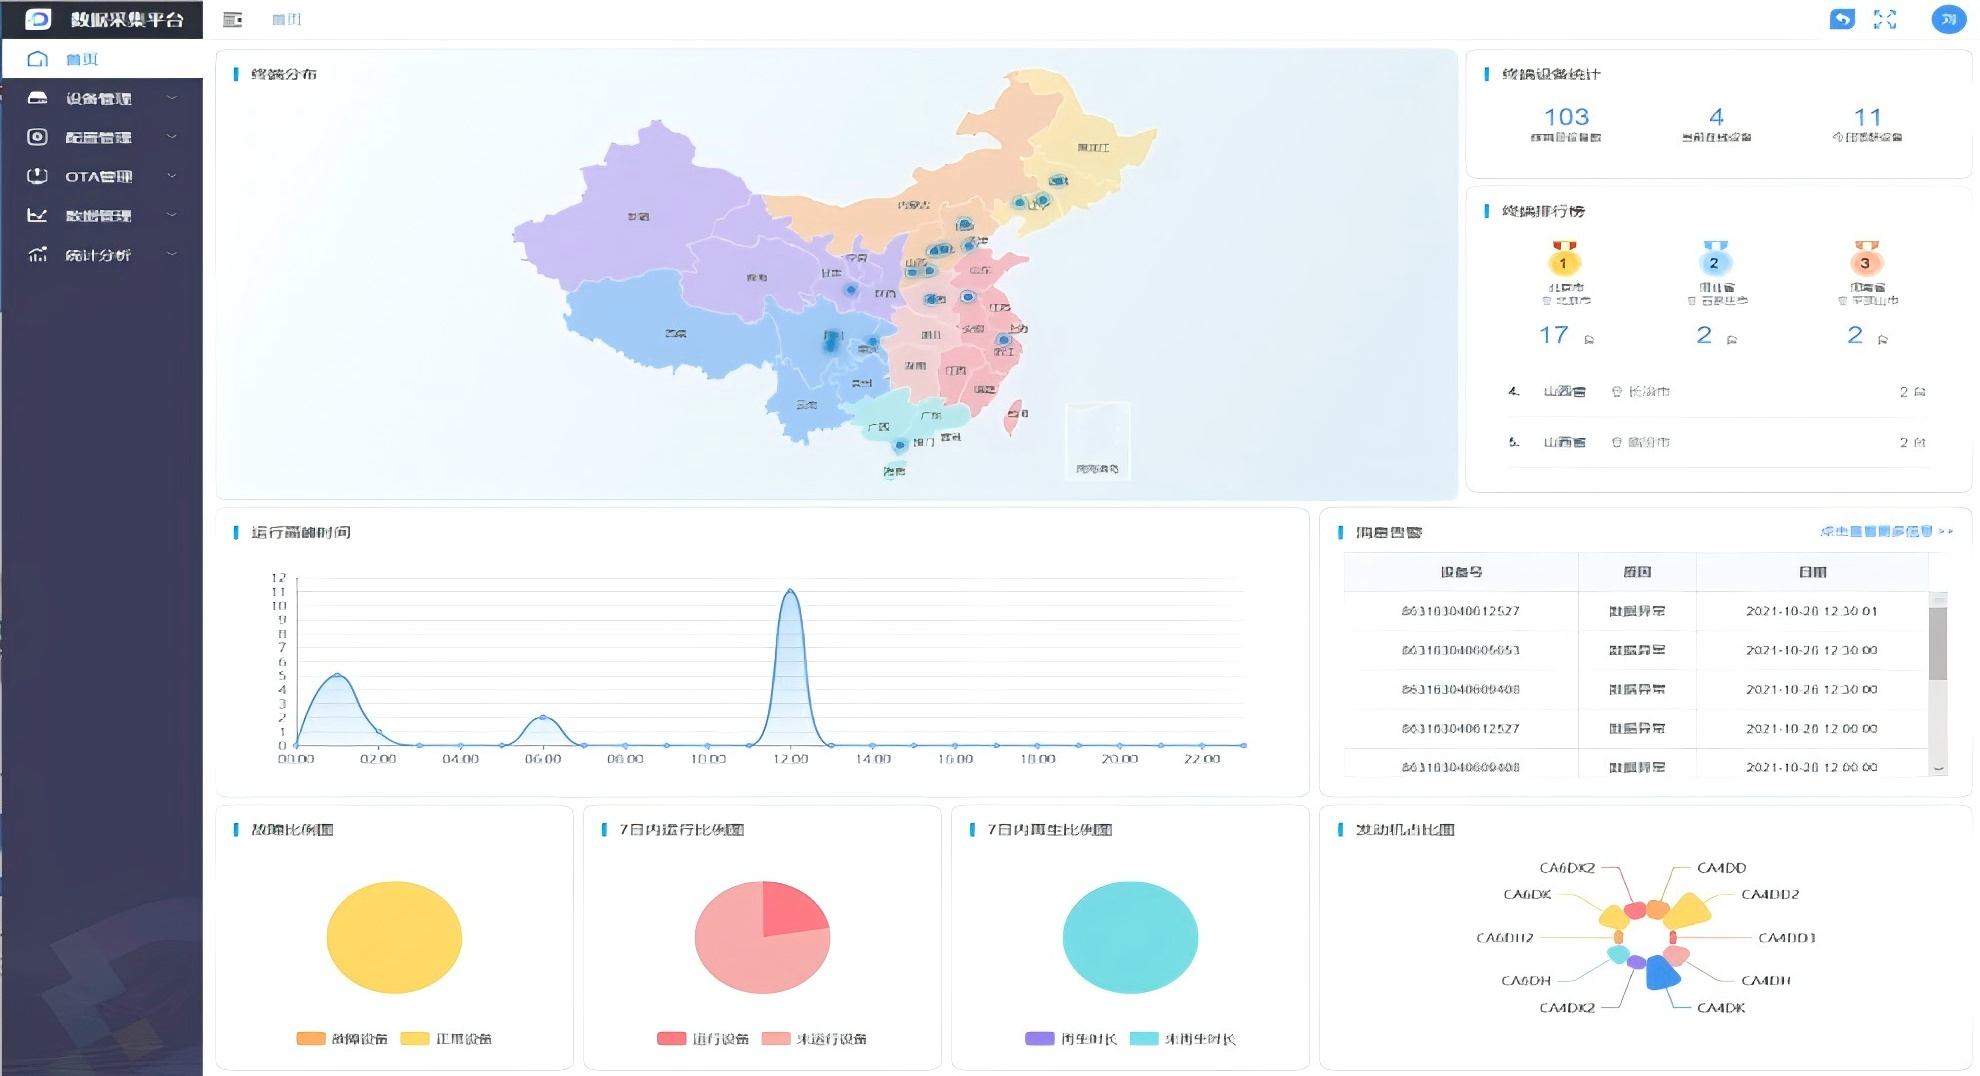1980x1076 pixels.
Task: Click the 统计分析 statistics icon
Action: 37,254
